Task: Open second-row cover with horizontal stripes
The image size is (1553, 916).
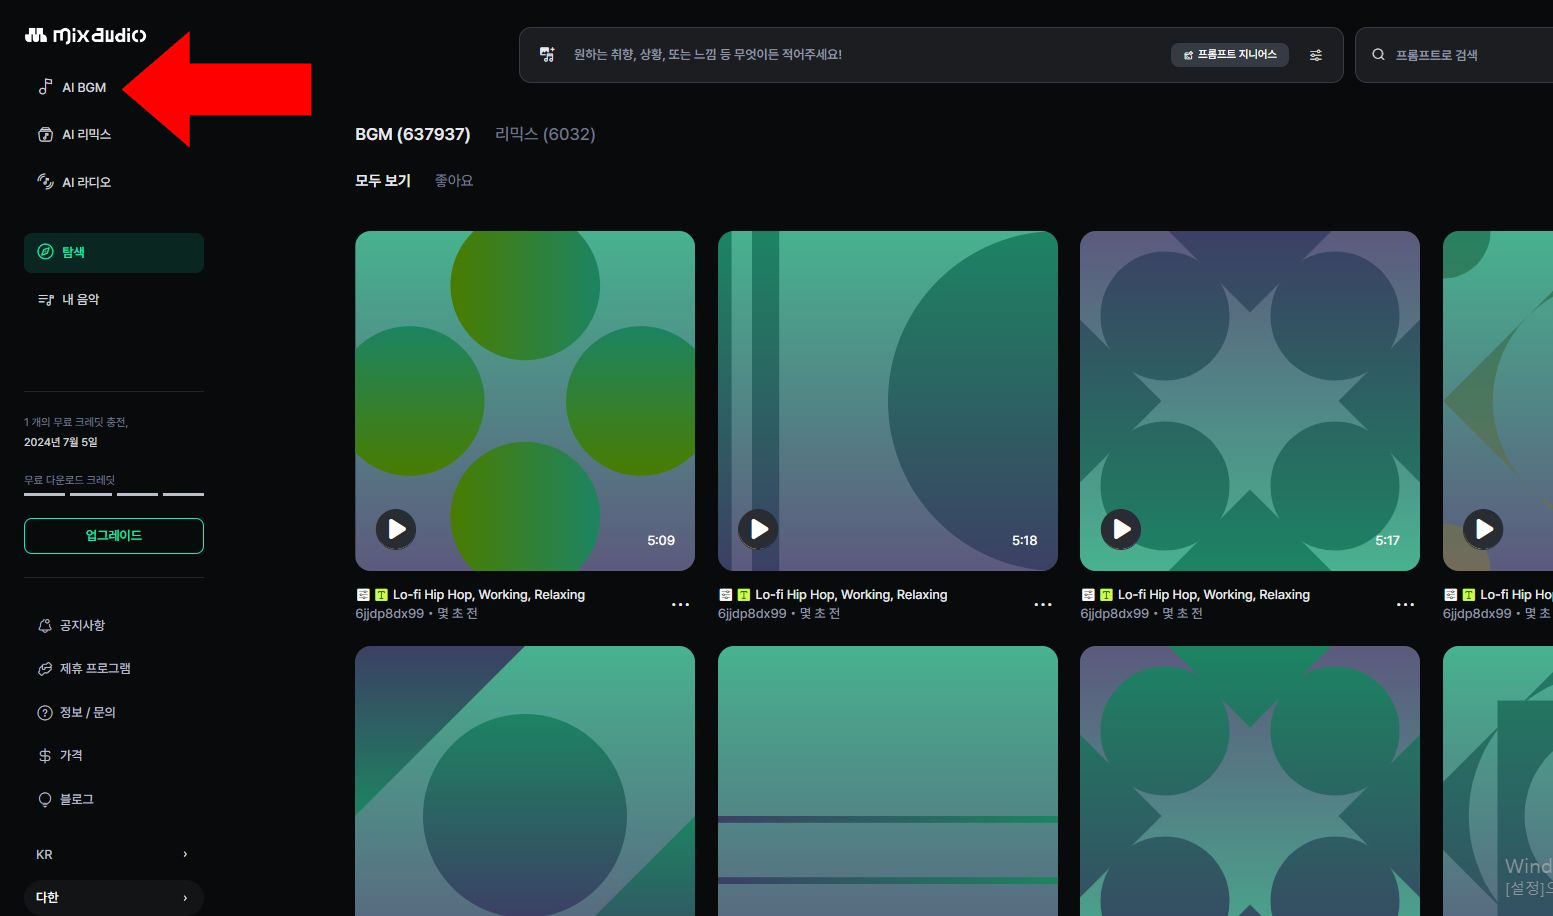Action: coord(888,781)
